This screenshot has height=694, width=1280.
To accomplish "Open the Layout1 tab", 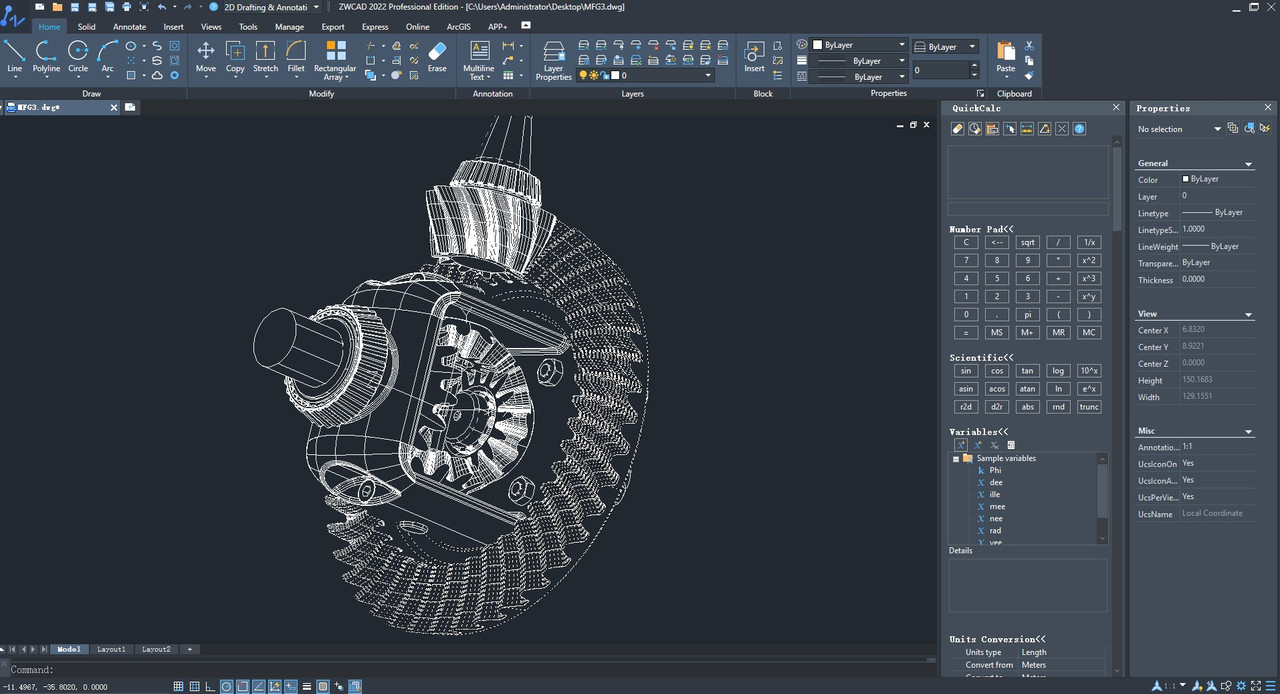I will click(111, 649).
